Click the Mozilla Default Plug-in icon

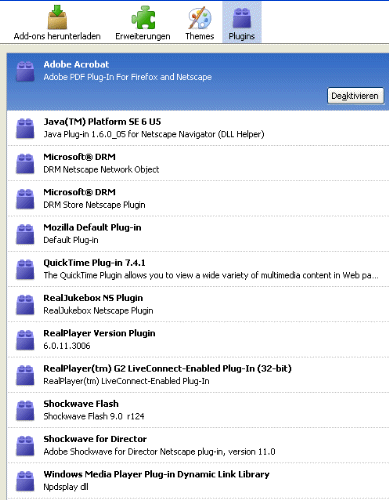[x=25, y=234]
